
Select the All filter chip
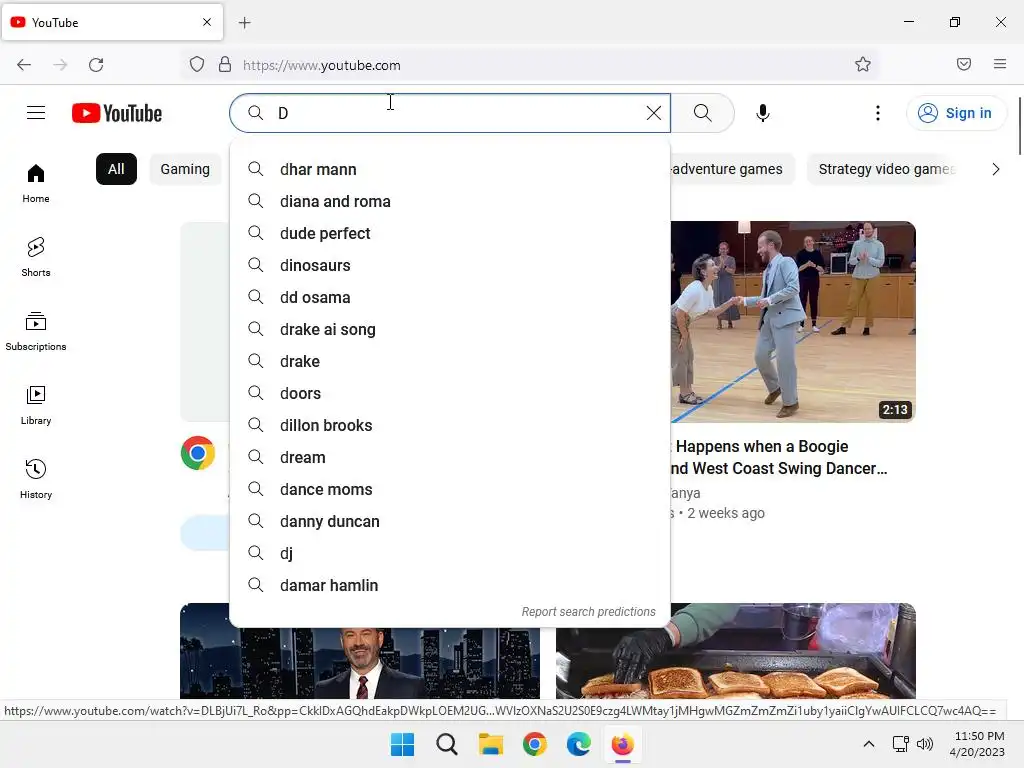point(116,169)
